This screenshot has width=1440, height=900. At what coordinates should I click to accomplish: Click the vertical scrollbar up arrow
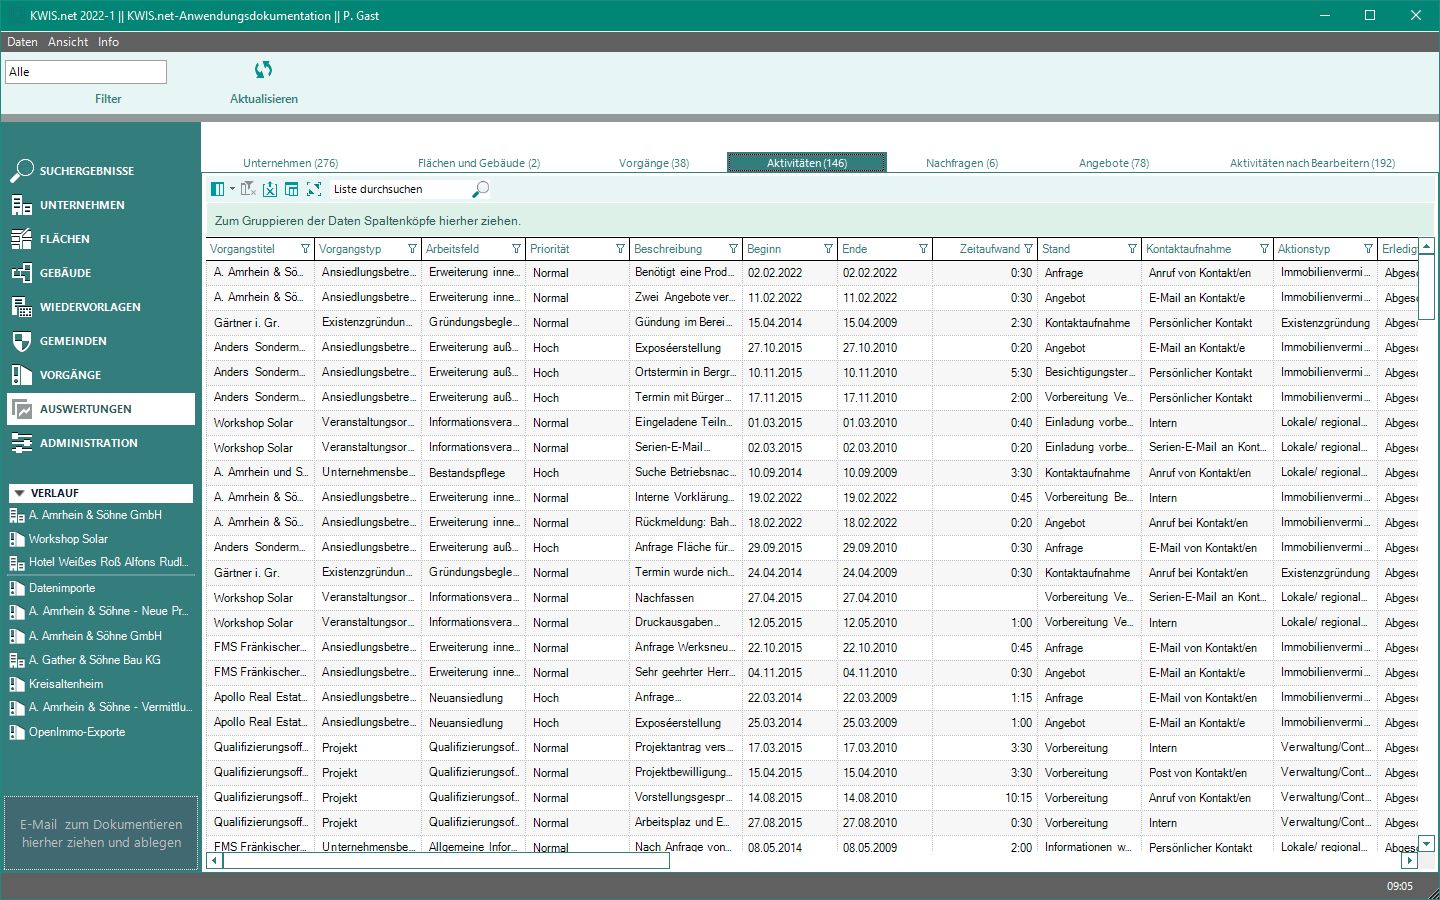point(1427,246)
